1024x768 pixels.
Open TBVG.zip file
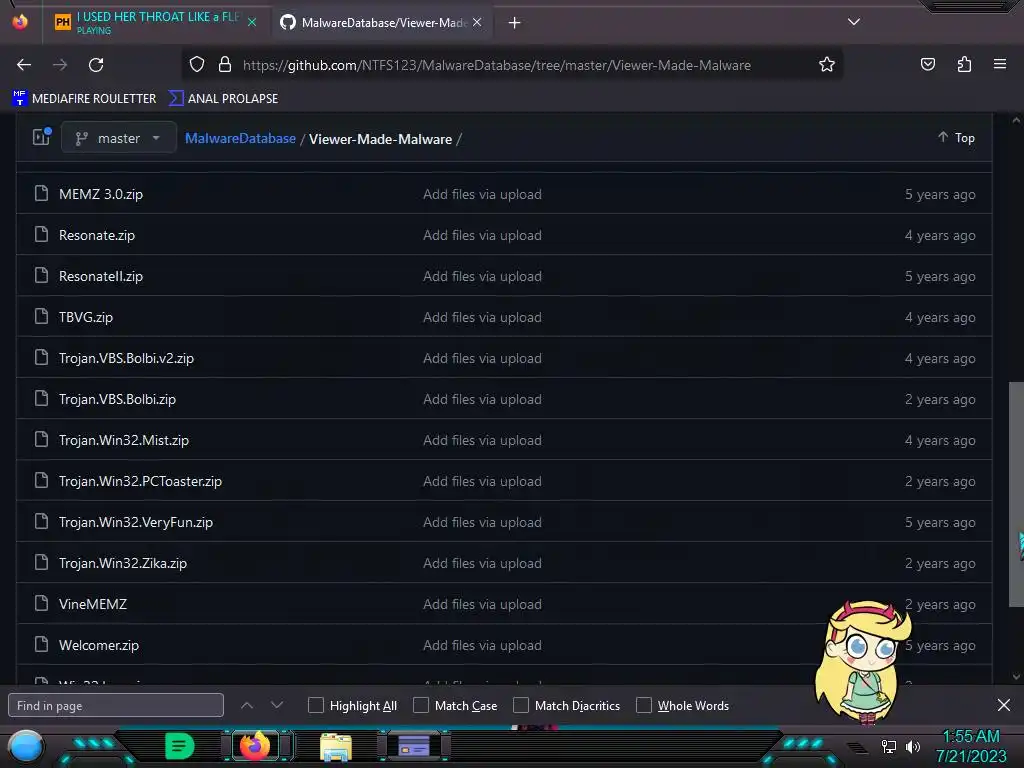click(86, 317)
